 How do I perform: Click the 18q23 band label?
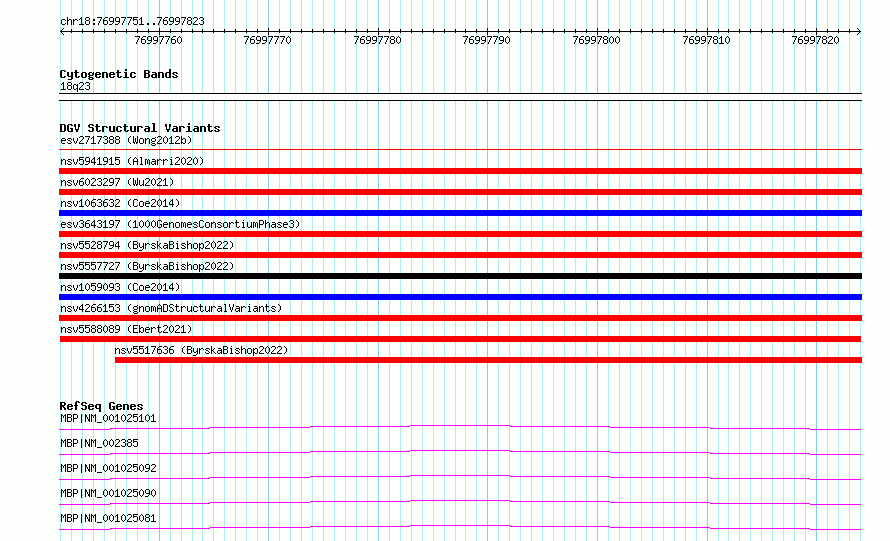(x=75, y=86)
